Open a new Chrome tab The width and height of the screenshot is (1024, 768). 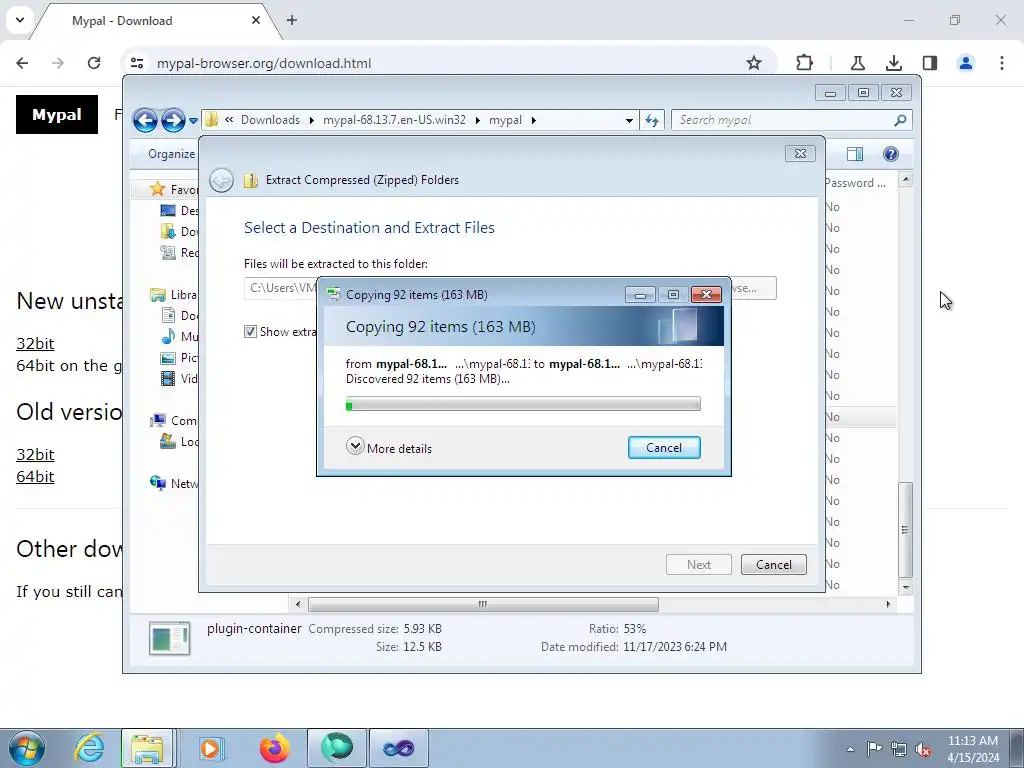tap(292, 20)
